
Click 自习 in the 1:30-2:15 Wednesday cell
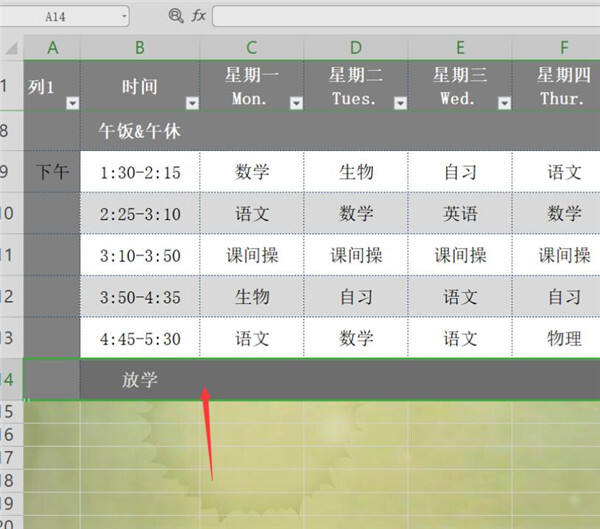click(x=460, y=172)
